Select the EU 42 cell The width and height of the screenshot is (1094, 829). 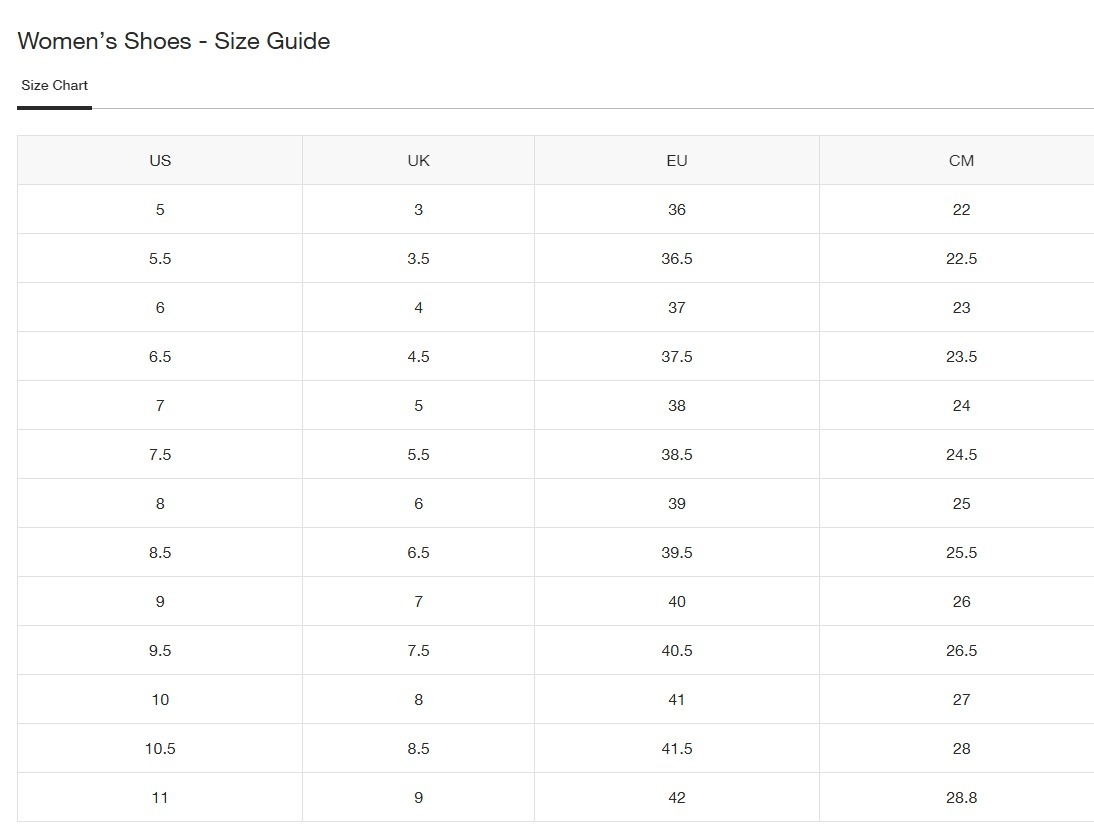[677, 798]
